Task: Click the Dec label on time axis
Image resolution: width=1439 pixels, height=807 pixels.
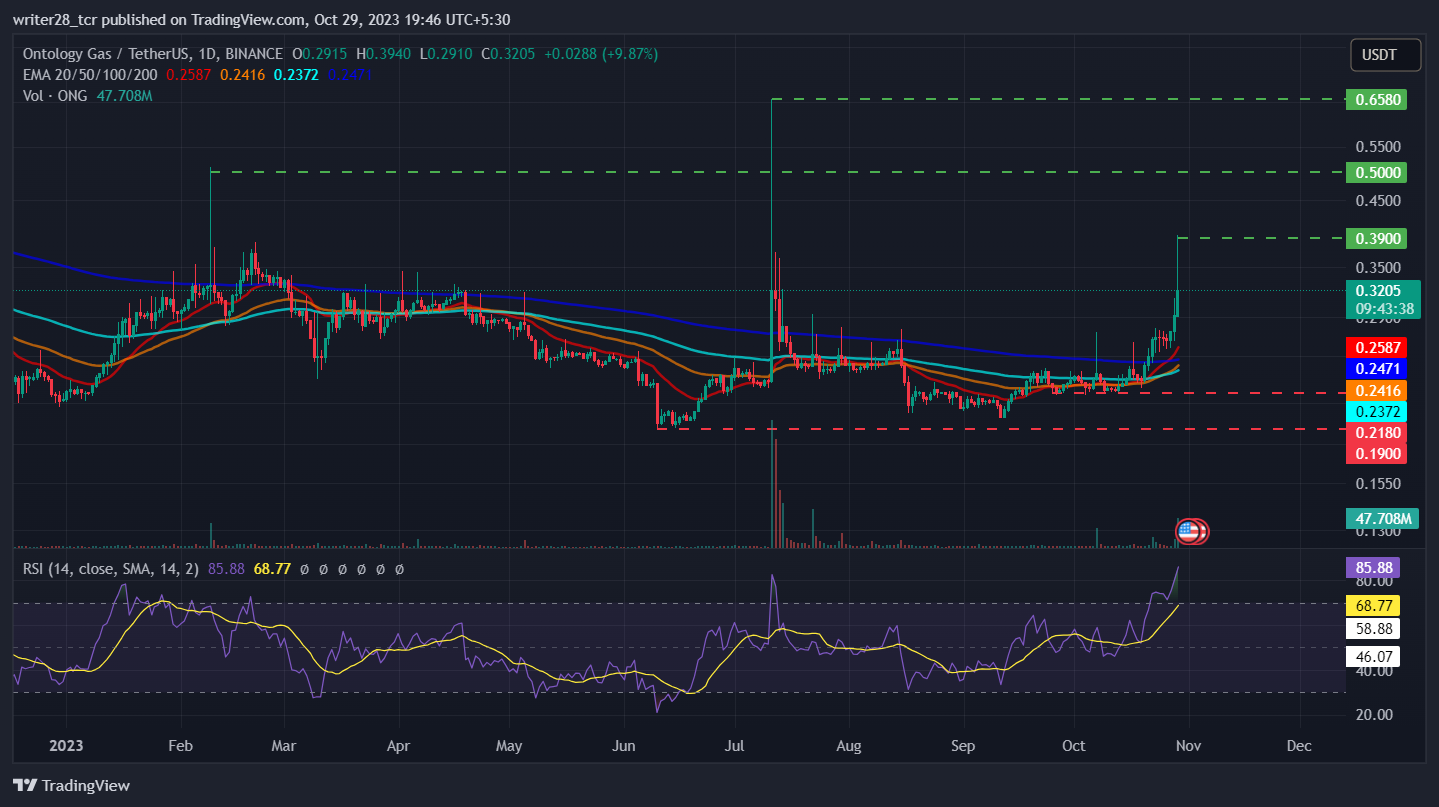Action: pos(1299,745)
